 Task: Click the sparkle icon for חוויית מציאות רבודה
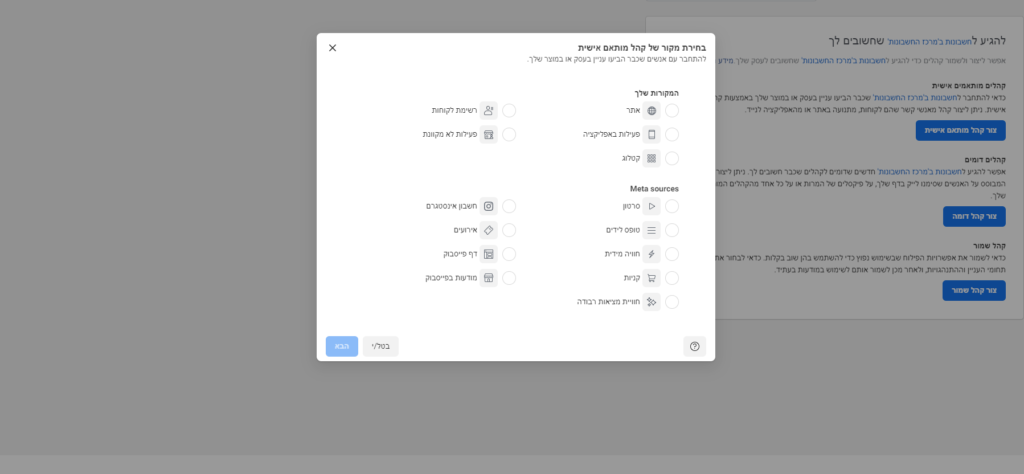point(651,302)
